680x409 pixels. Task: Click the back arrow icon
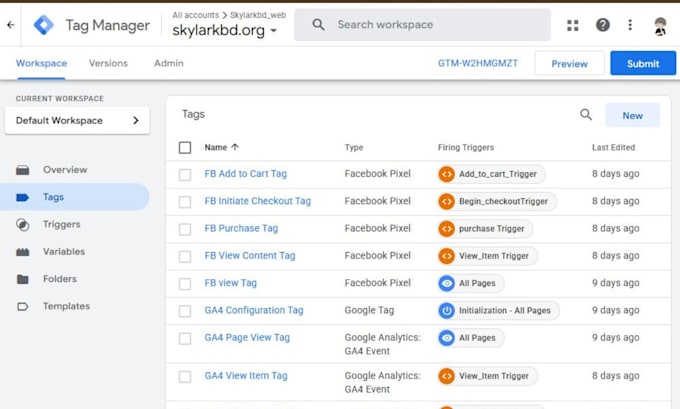point(10,25)
